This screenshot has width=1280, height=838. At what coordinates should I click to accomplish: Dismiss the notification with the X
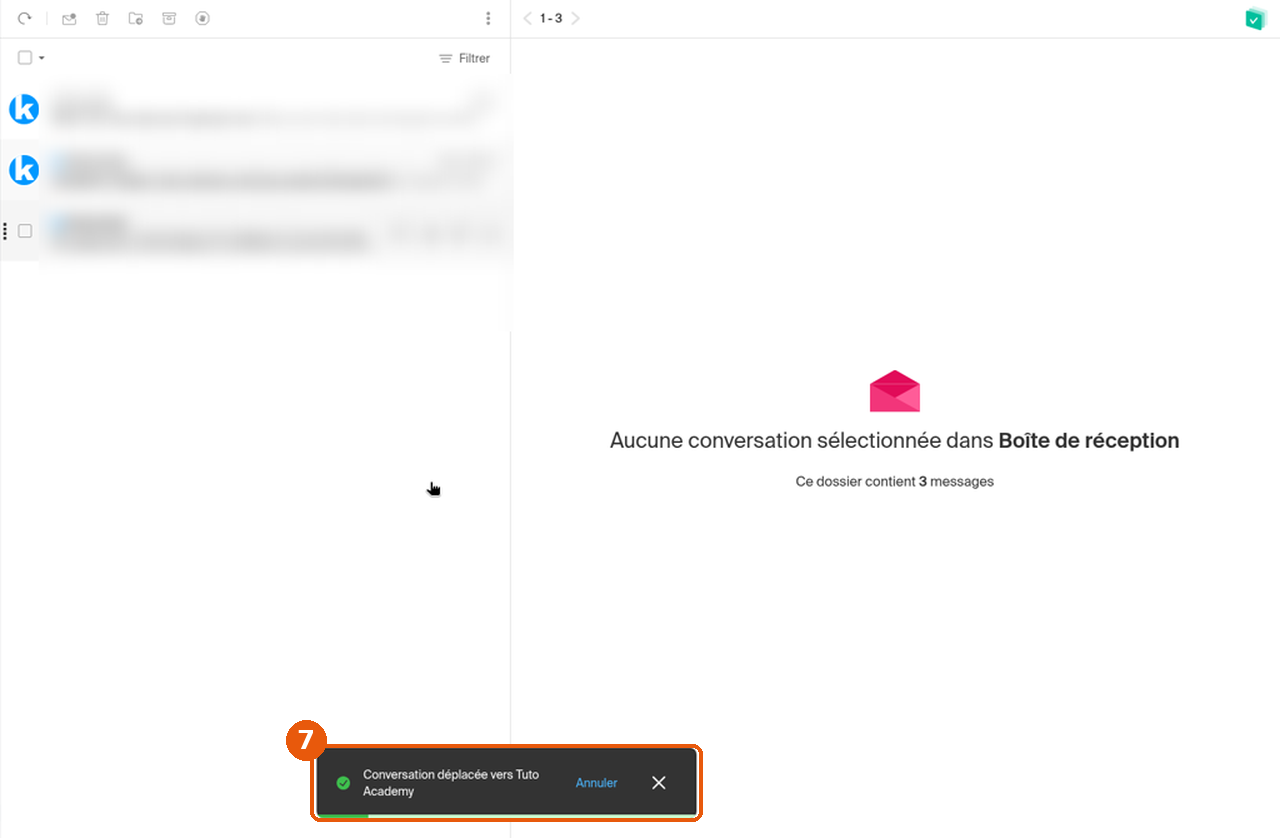coord(658,783)
